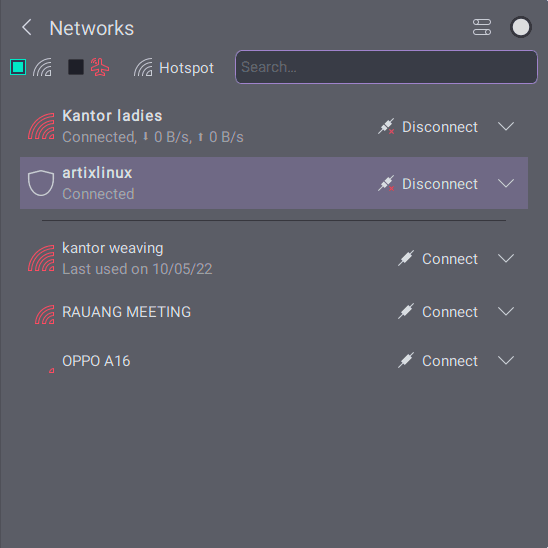Disconnect from Kantor ladies network
The width and height of the screenshot is (548, 548).
(428, 127)
